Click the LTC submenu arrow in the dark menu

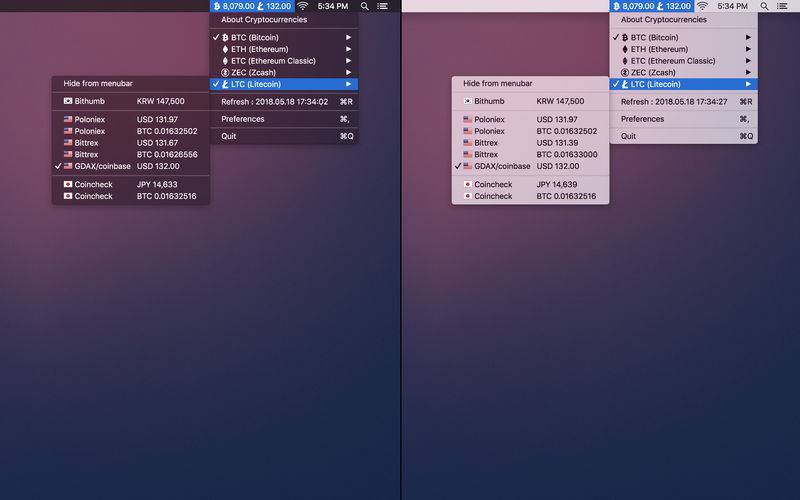[x=348, y=84]
